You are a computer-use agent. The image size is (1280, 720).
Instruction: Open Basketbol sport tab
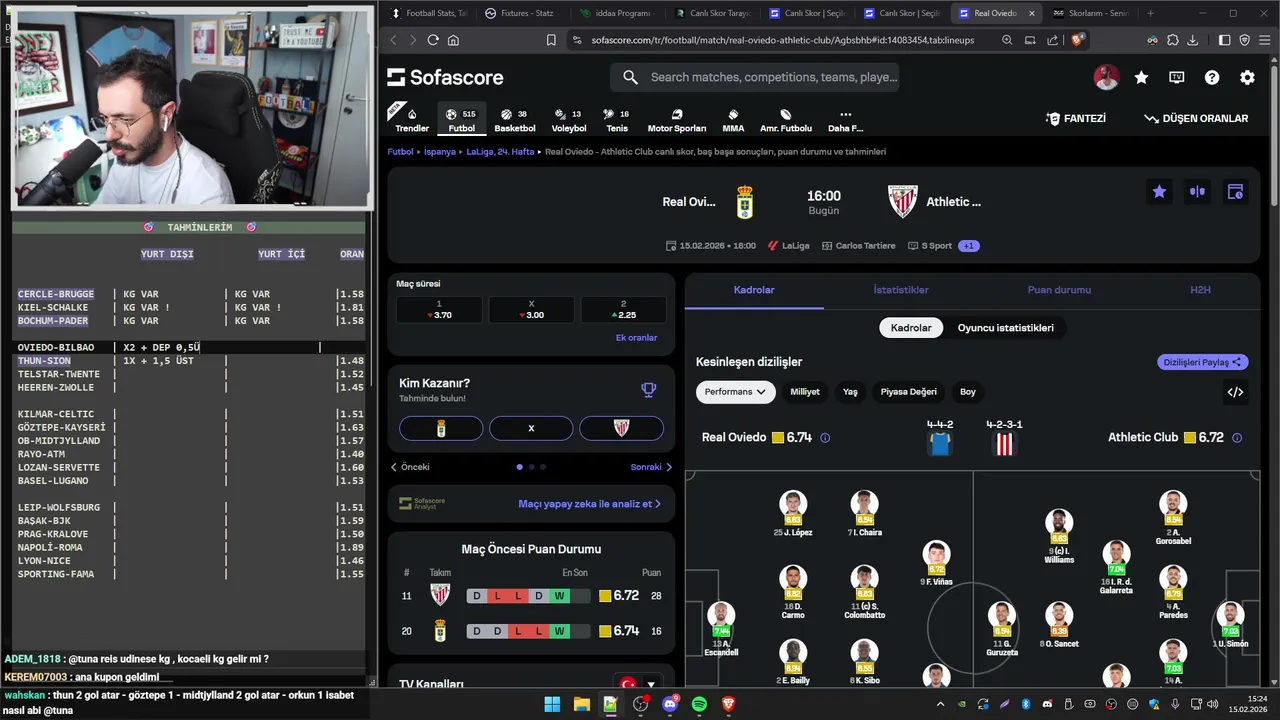point(515,120)
